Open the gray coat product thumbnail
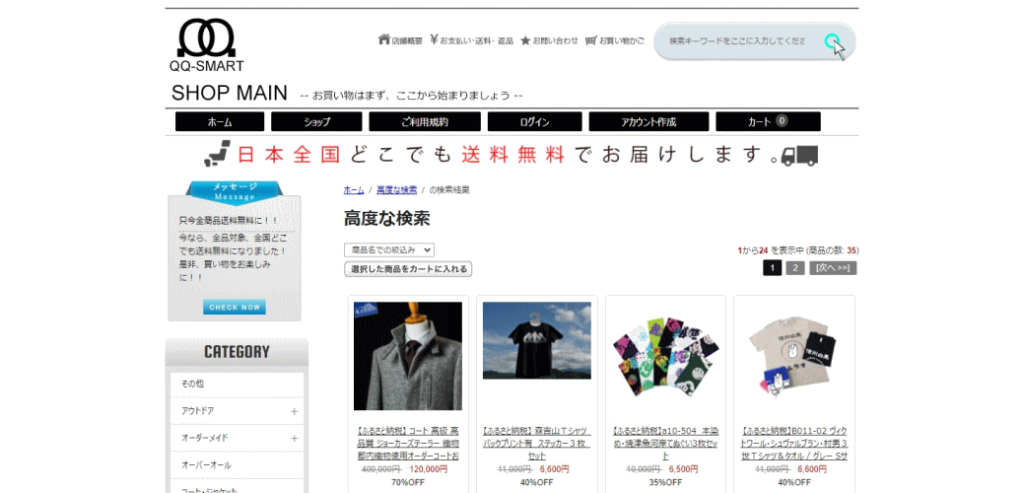Image resolution: width=1024 pixels, height=493 pixels. pos(408,356)
